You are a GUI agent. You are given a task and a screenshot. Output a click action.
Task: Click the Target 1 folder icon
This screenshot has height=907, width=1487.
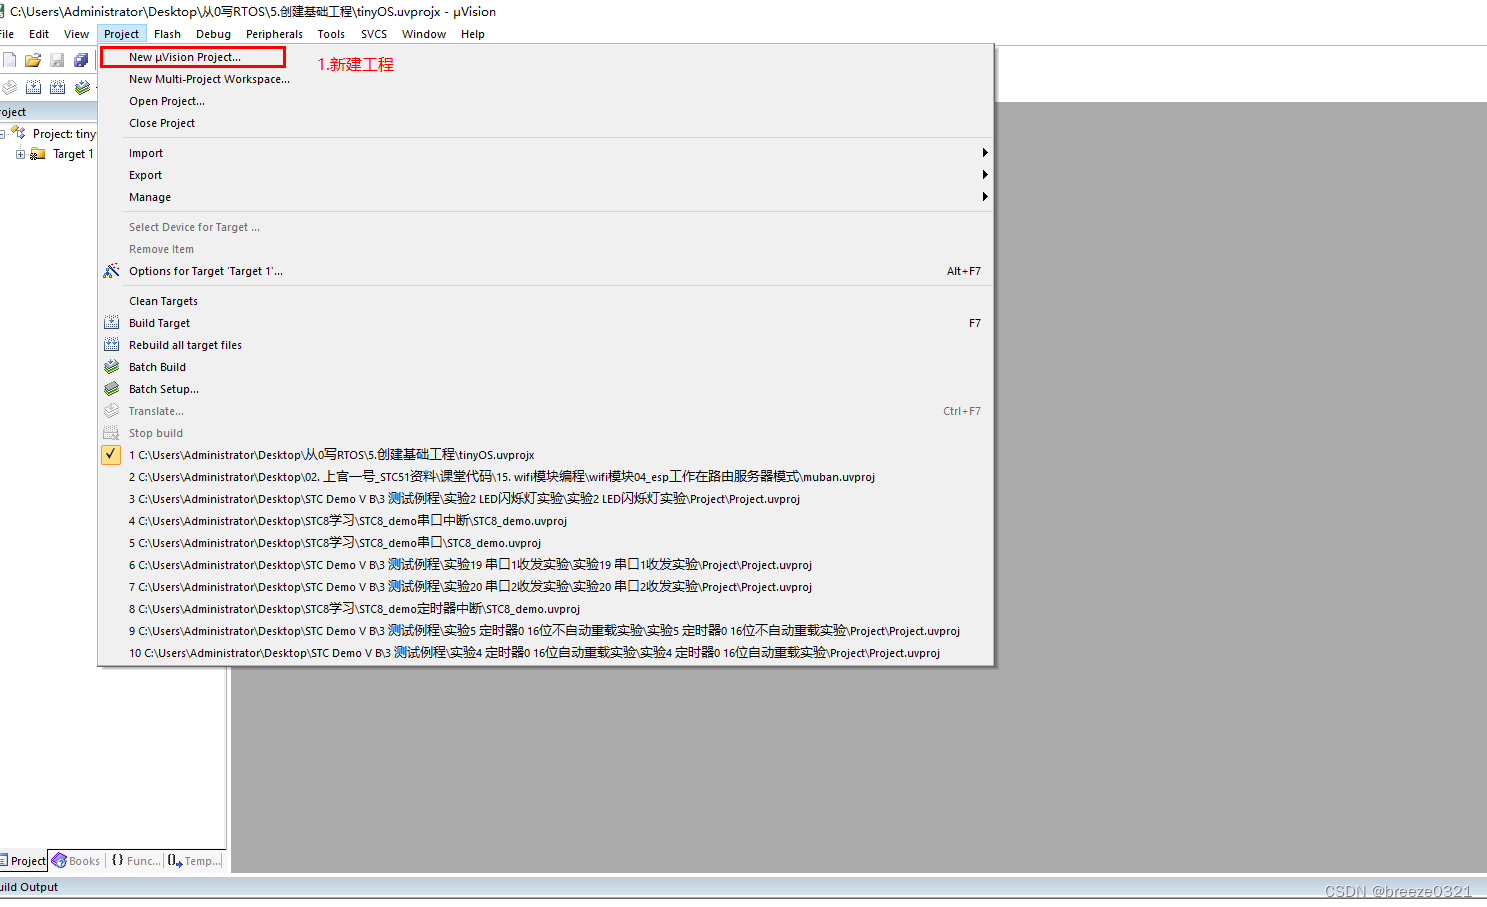click(x=38, y=154)
